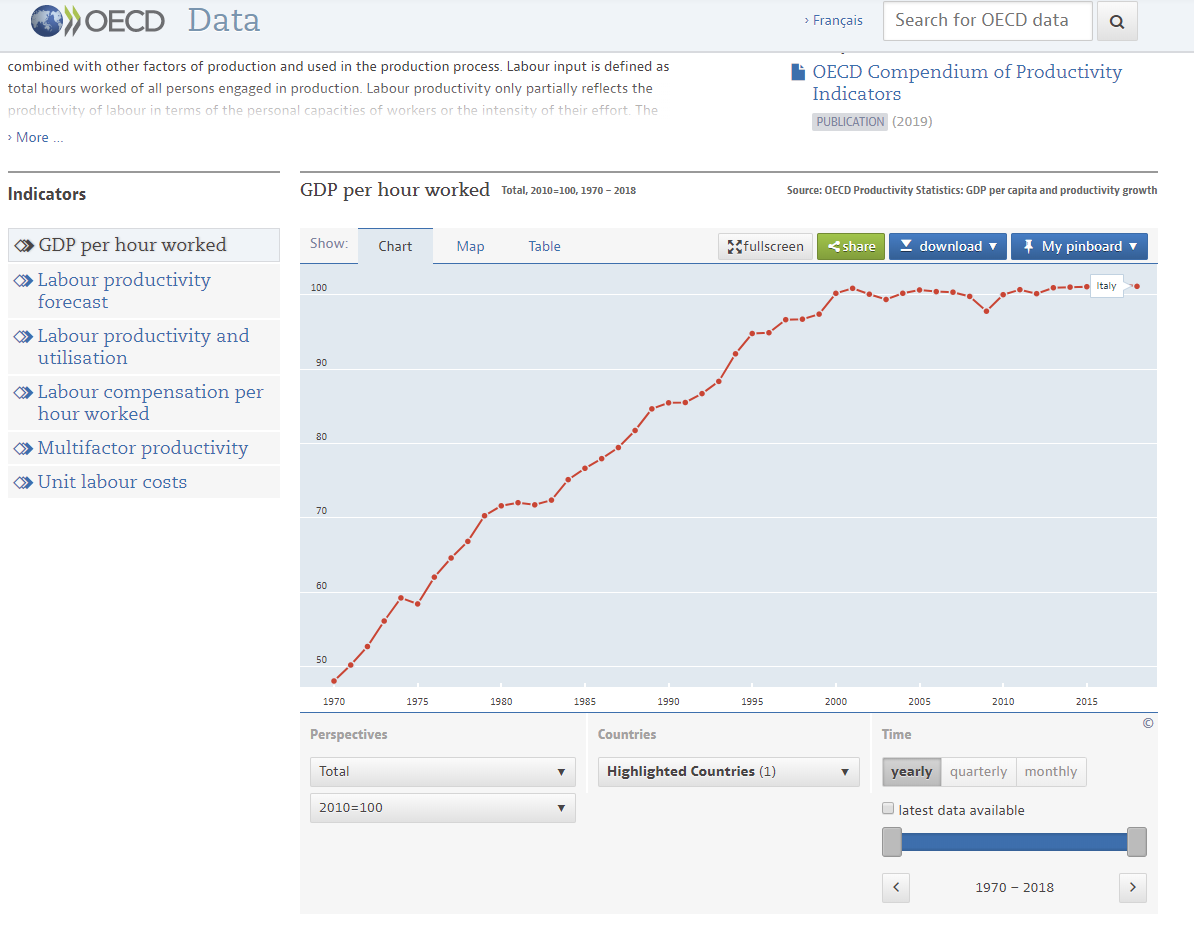Enable latest data available checkbox

[x=888, y=809]
